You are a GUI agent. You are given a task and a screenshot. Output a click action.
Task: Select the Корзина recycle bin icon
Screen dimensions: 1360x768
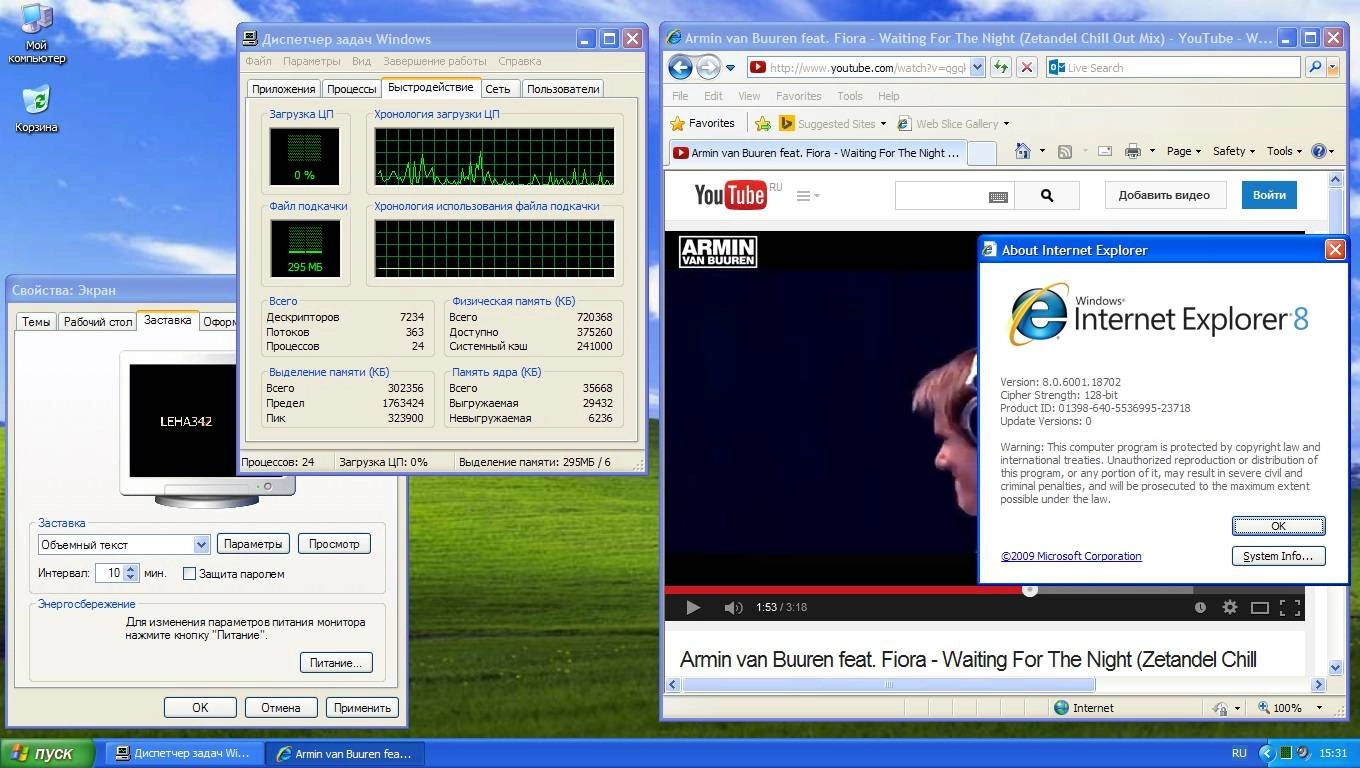point(36,109)
